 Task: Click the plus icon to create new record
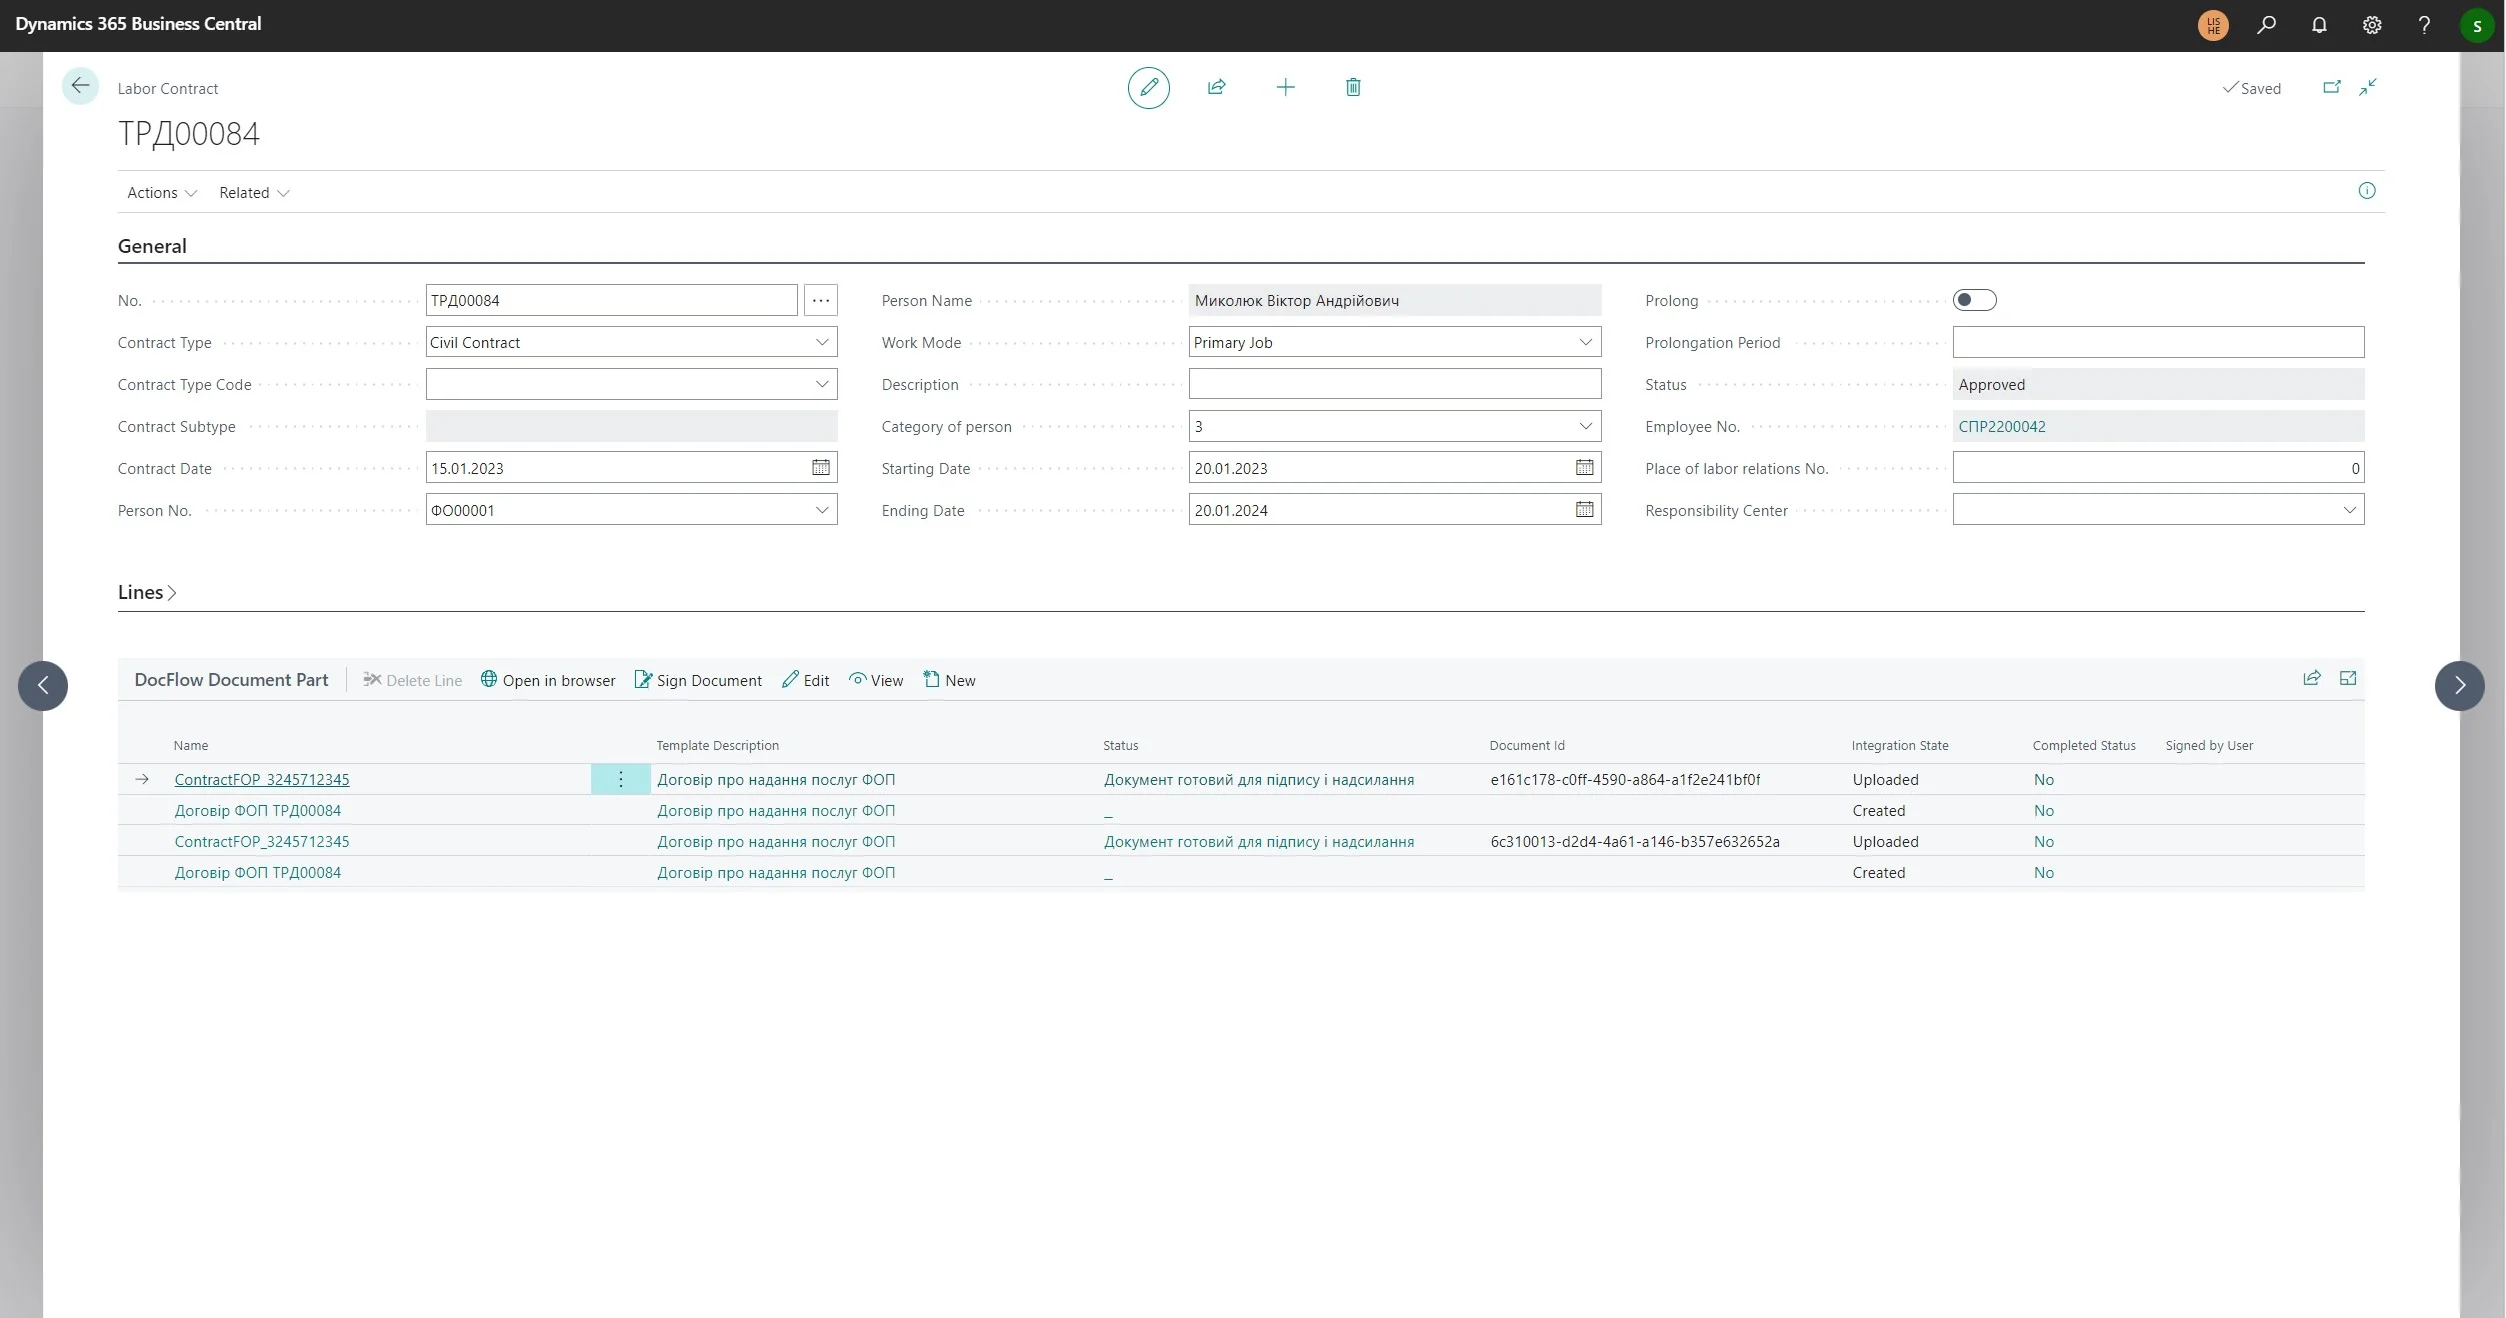1285,88
